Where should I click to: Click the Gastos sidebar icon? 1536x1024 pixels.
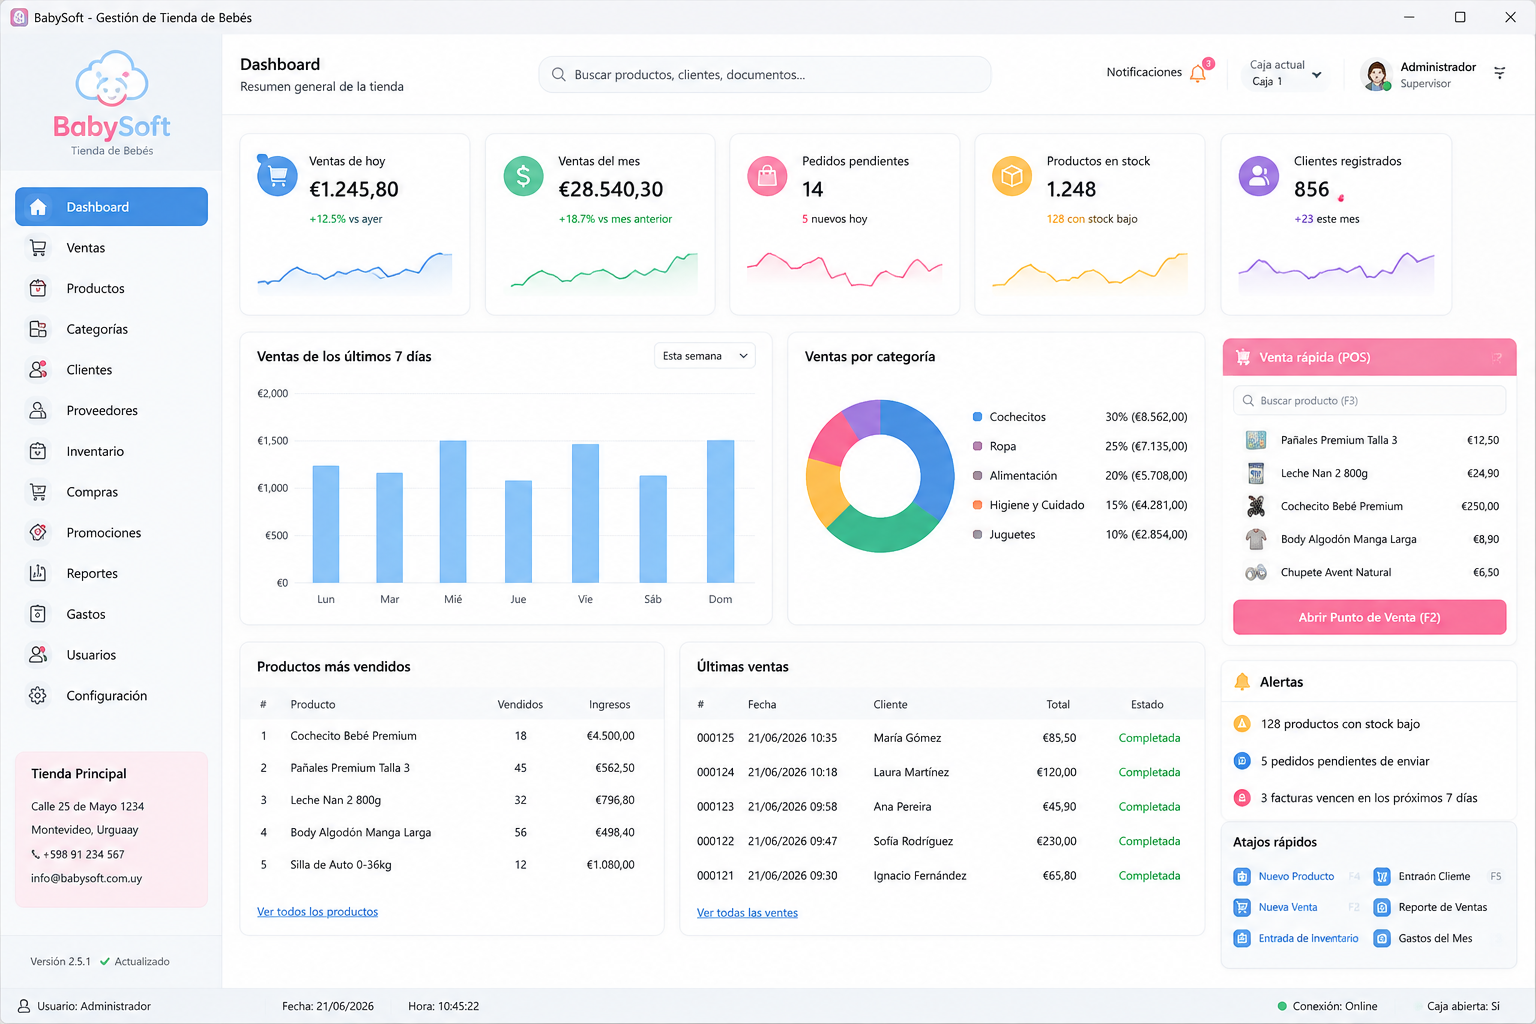click(x=38, y=614)
